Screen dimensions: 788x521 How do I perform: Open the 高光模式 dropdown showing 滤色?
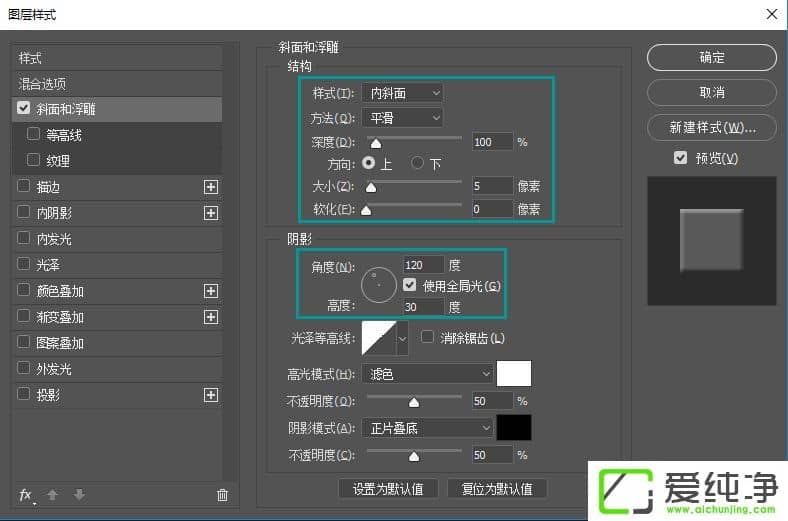(428, 374)
